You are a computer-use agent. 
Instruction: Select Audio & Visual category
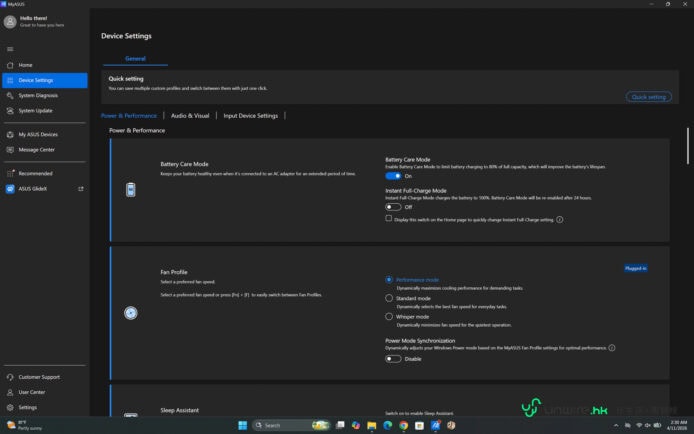point(190,116)
